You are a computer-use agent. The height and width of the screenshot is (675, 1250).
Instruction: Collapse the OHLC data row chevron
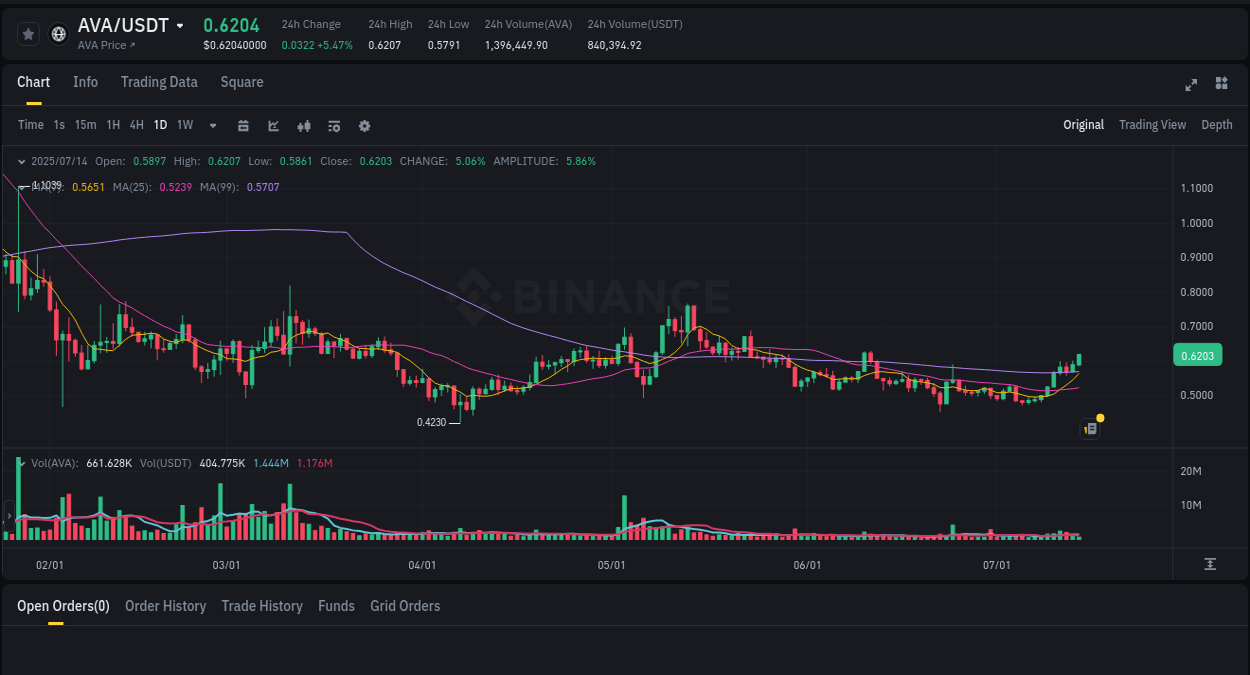pos(20,160)
